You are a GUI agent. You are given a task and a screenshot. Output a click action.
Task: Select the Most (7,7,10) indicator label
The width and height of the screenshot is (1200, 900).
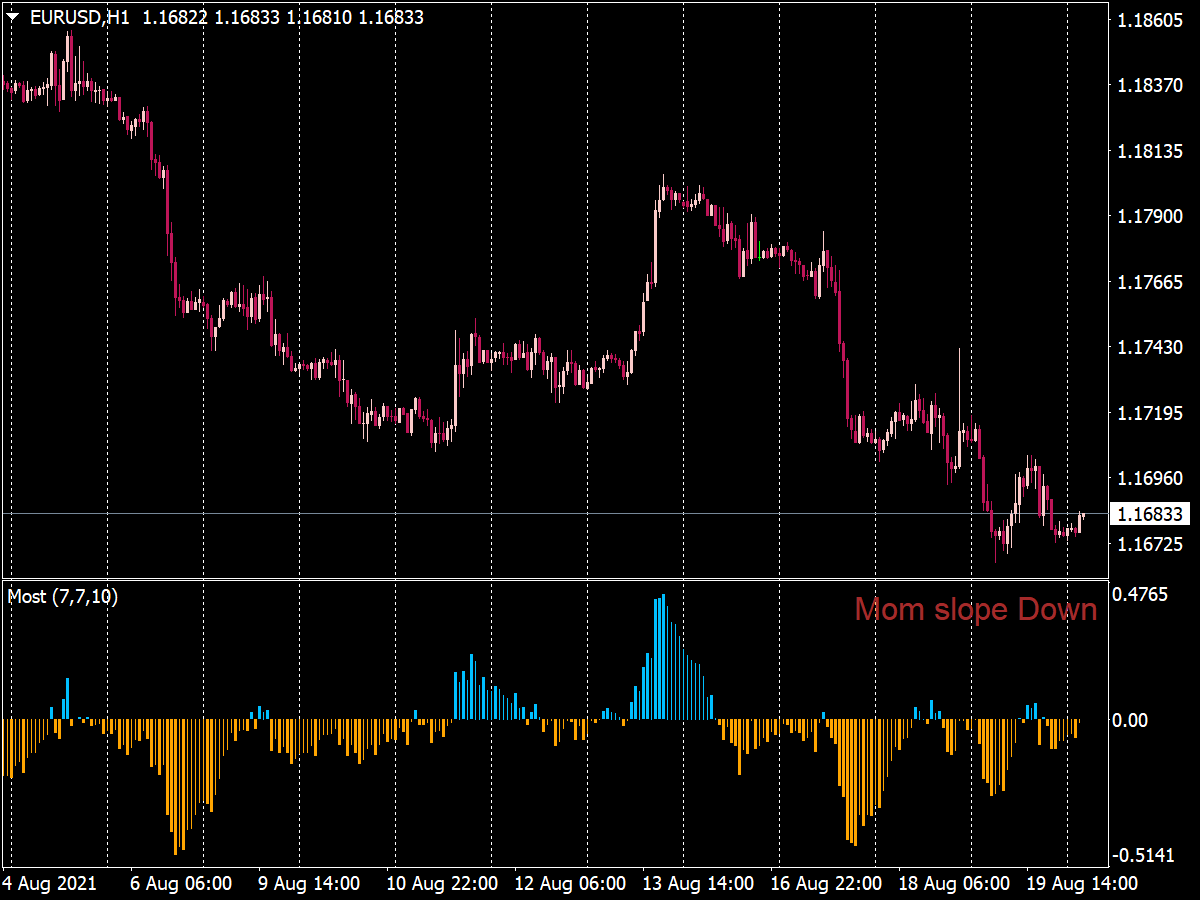(x=62, y=597)
